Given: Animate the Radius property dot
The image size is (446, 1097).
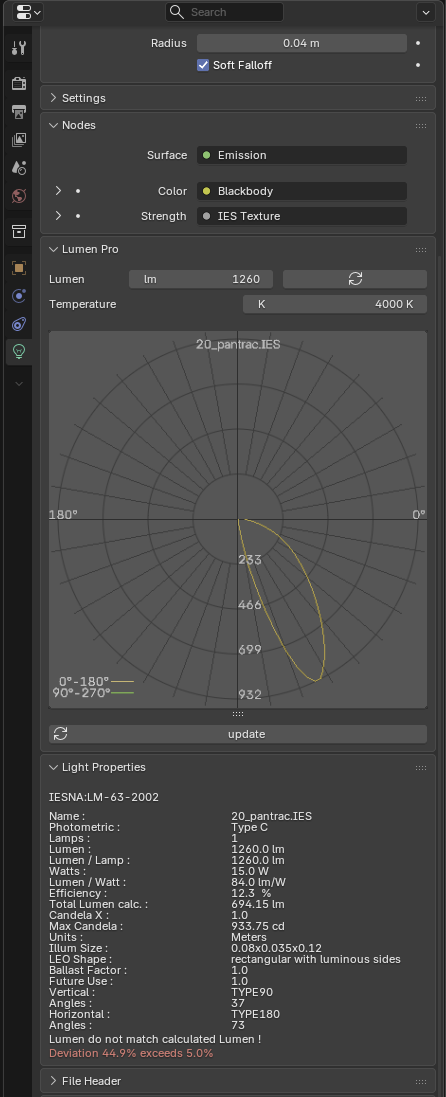Looking at the screenshot, I should (418, 43).
